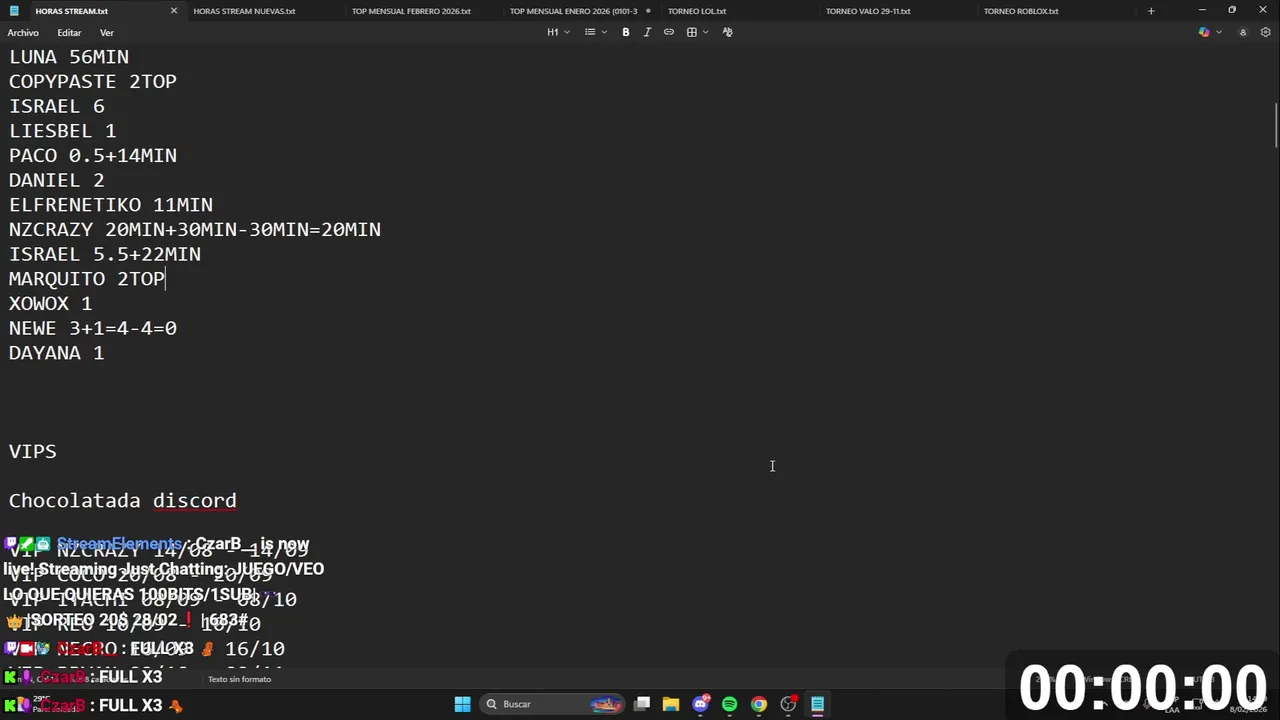Click the line MARQUITO 2TOP
This screenshot has height=720, width=1280.
pos(87,279)
